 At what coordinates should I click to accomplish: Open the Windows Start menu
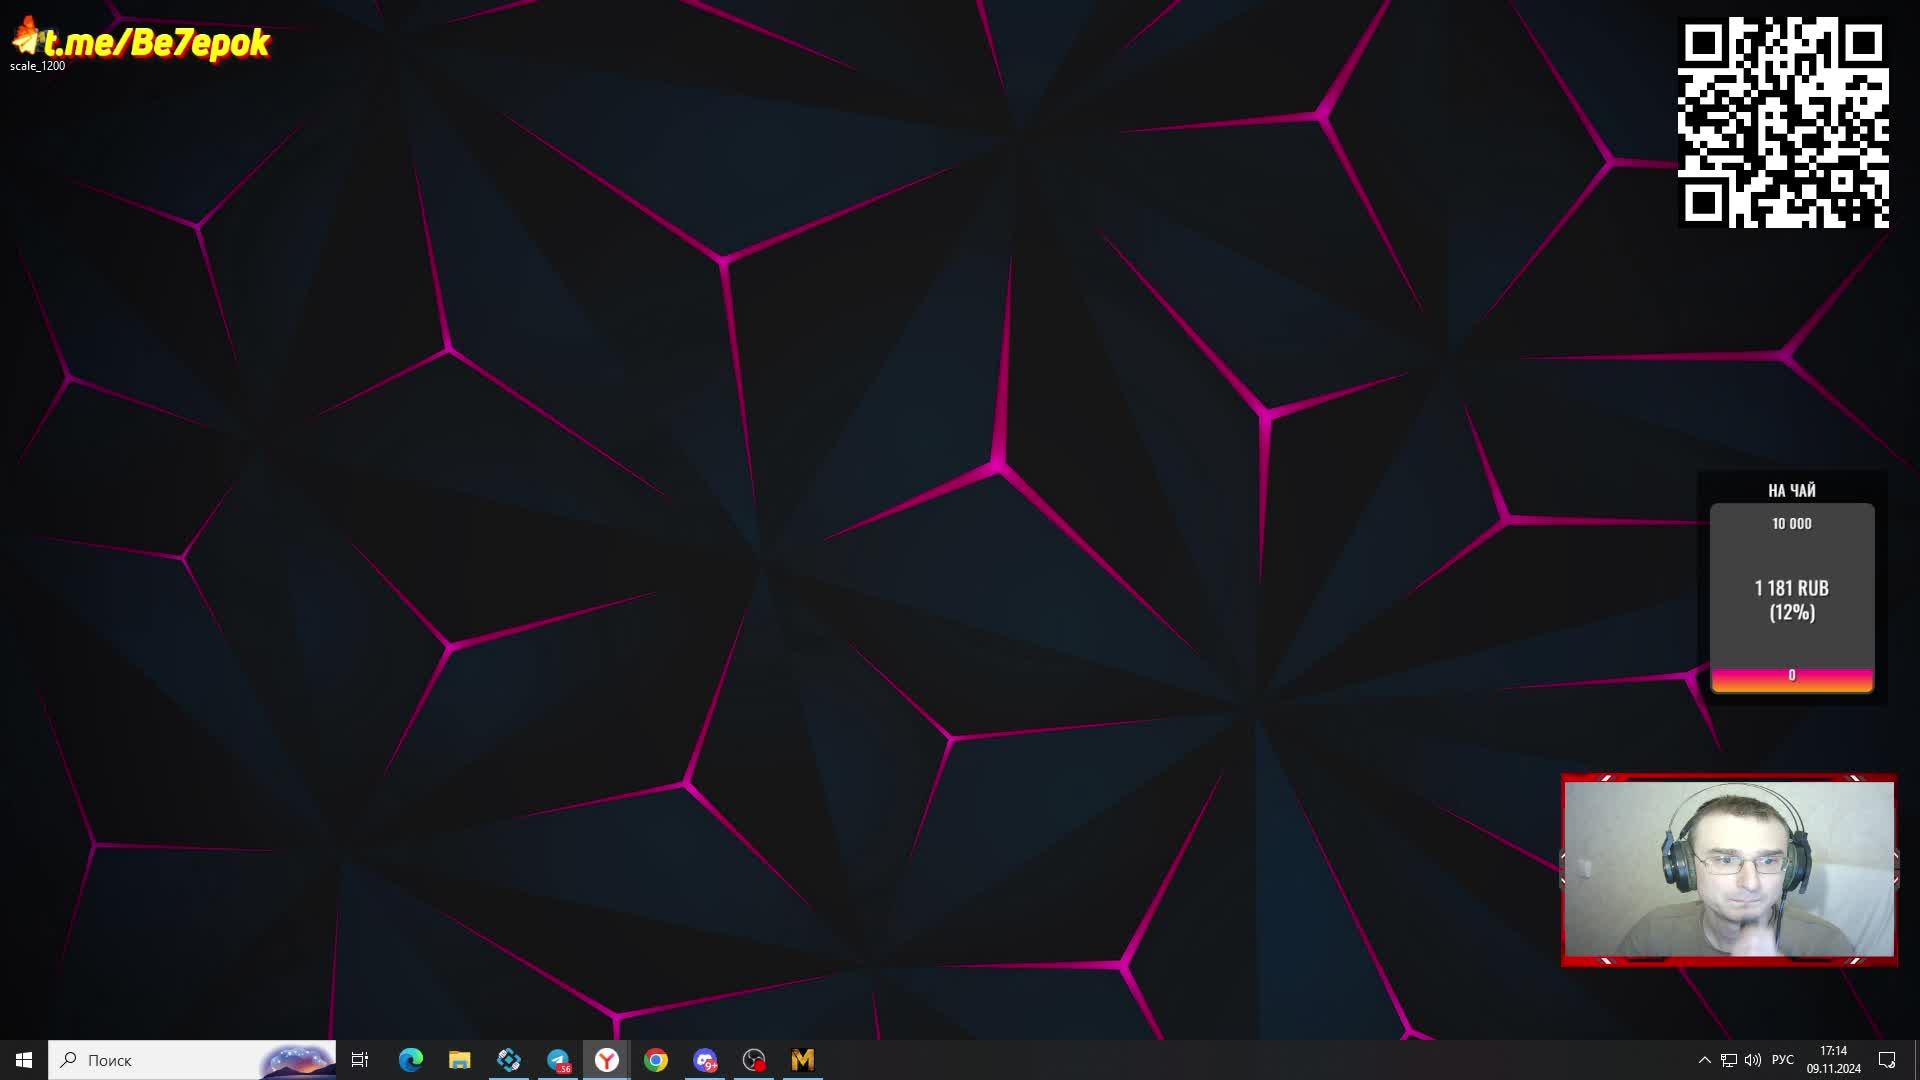24,1060
